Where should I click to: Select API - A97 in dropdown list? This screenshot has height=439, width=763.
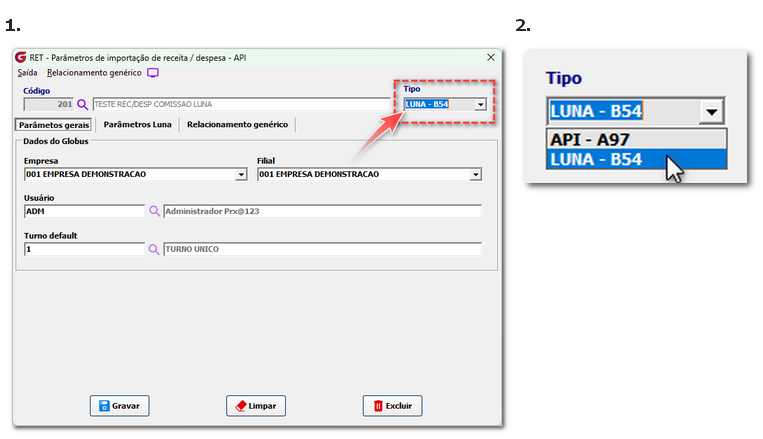pyautogui.click(x=636, y=140)
